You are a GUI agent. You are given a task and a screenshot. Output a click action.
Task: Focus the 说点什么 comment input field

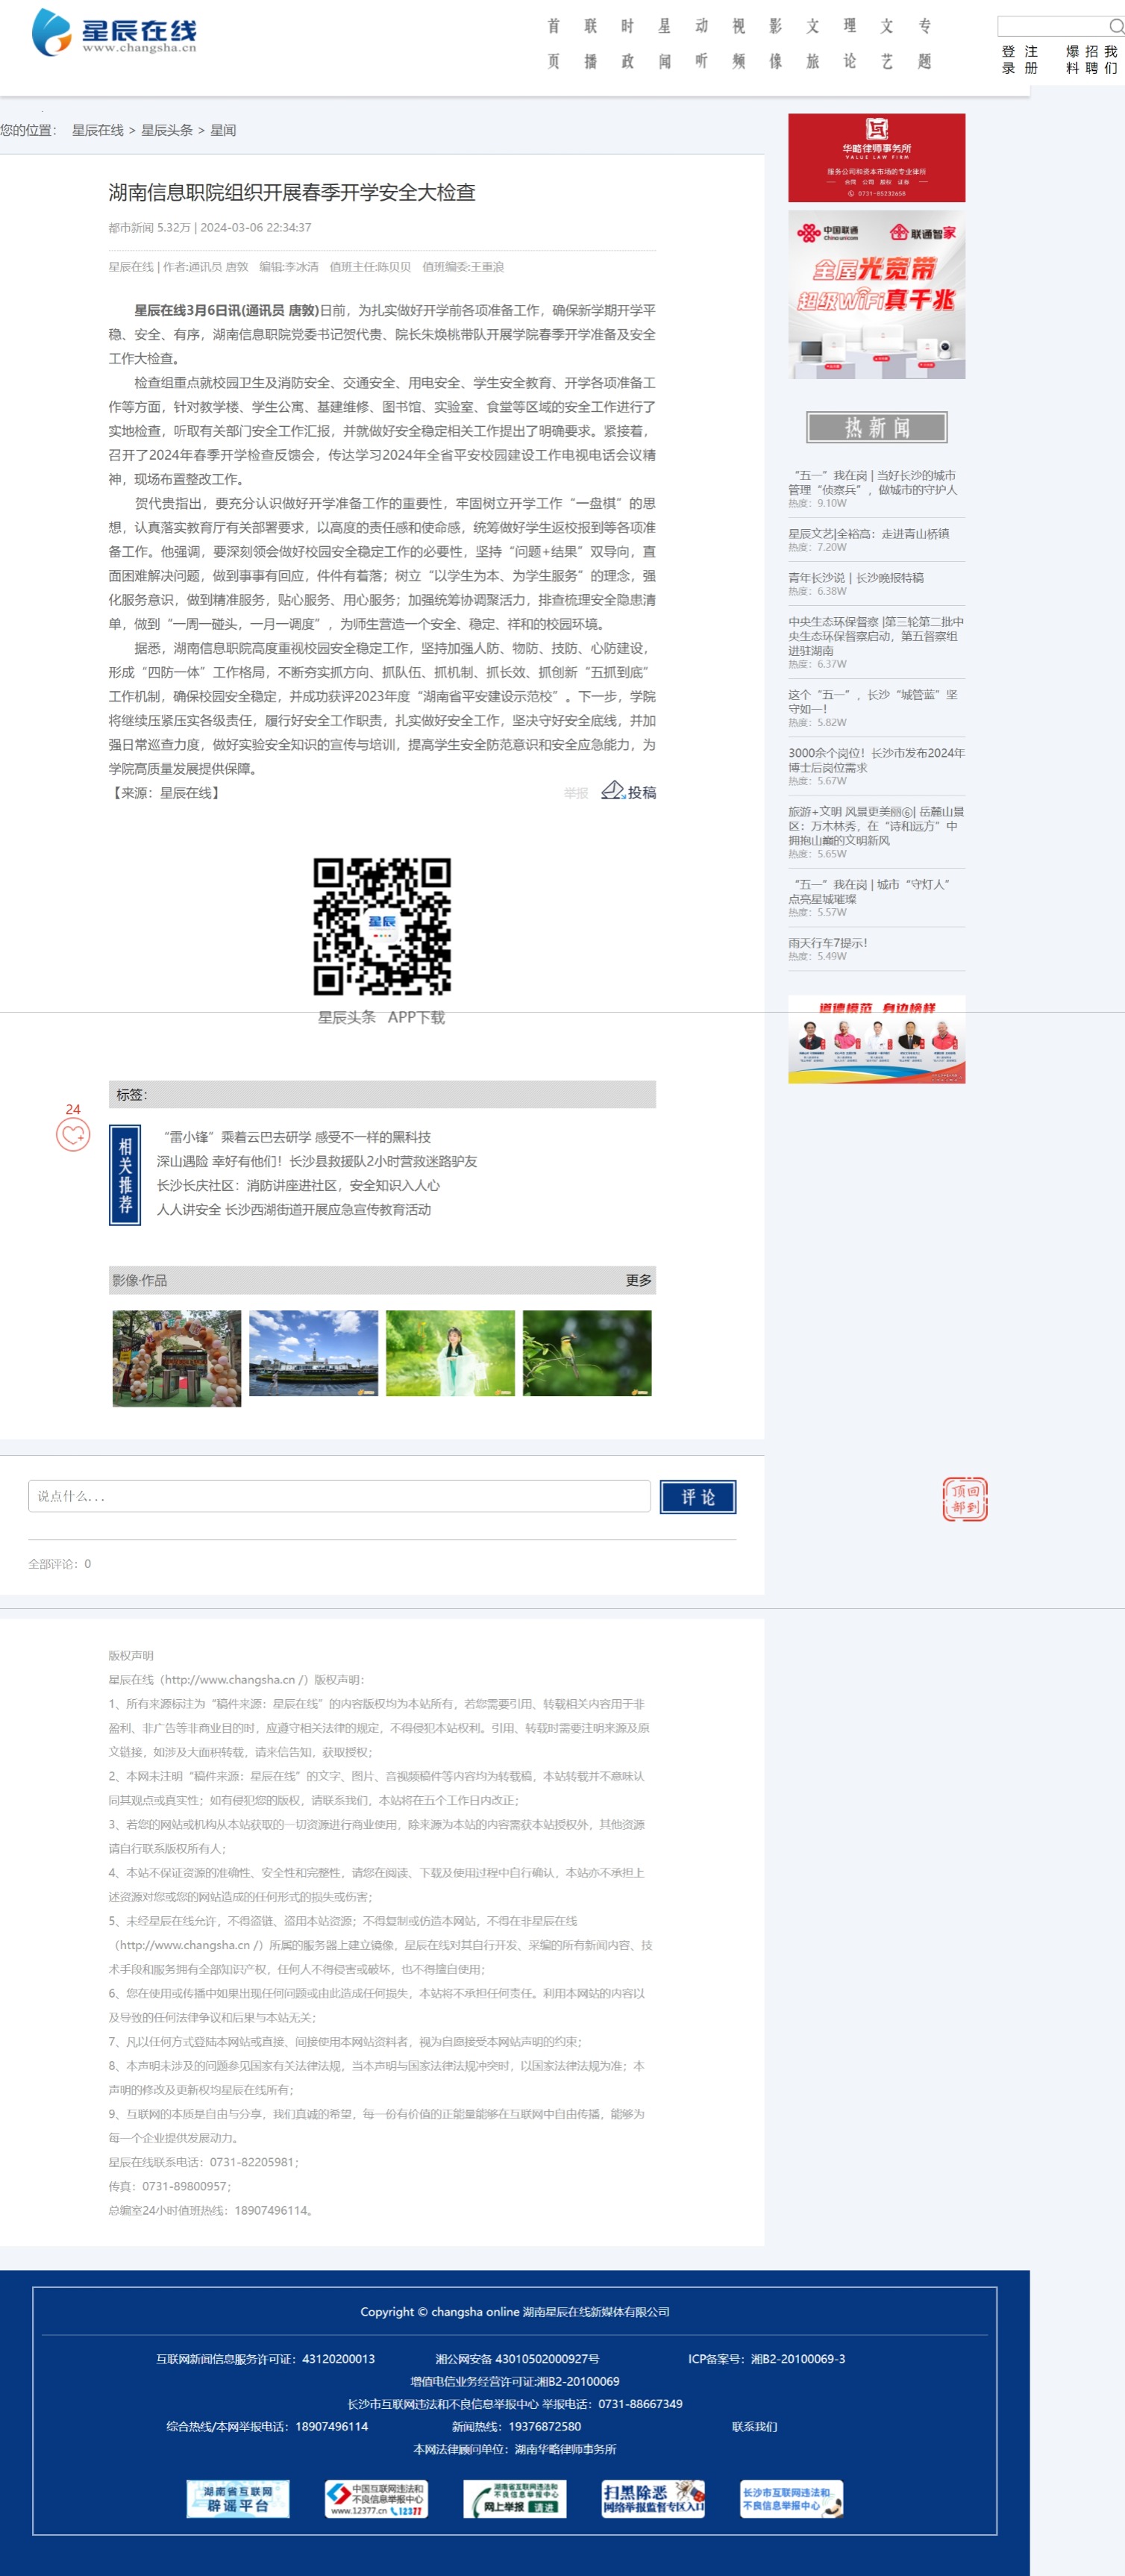coord(339,1496)
